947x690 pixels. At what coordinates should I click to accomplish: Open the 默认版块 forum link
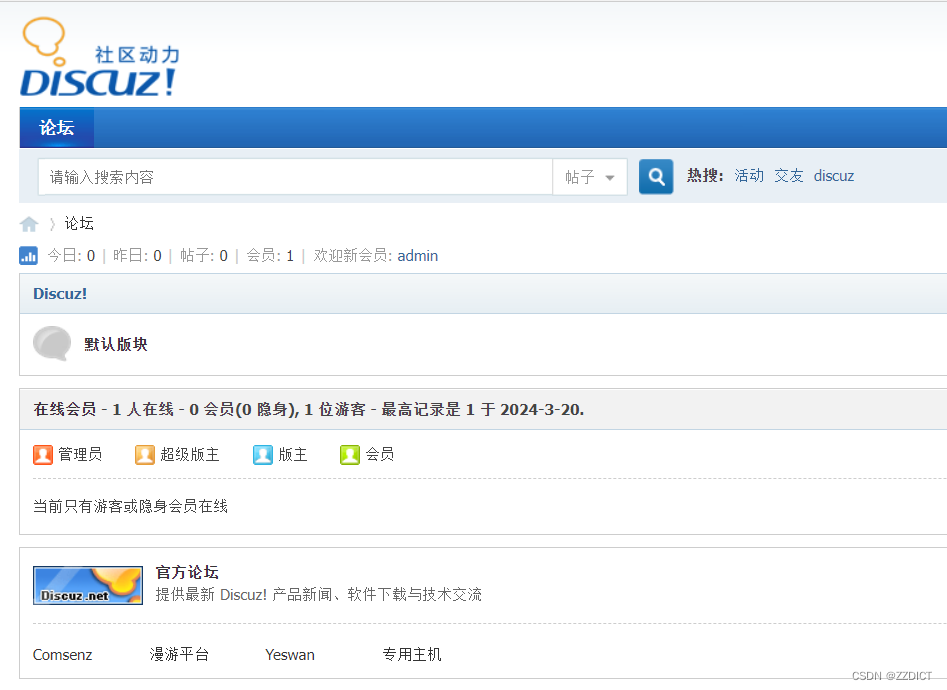tap(116, 344)
